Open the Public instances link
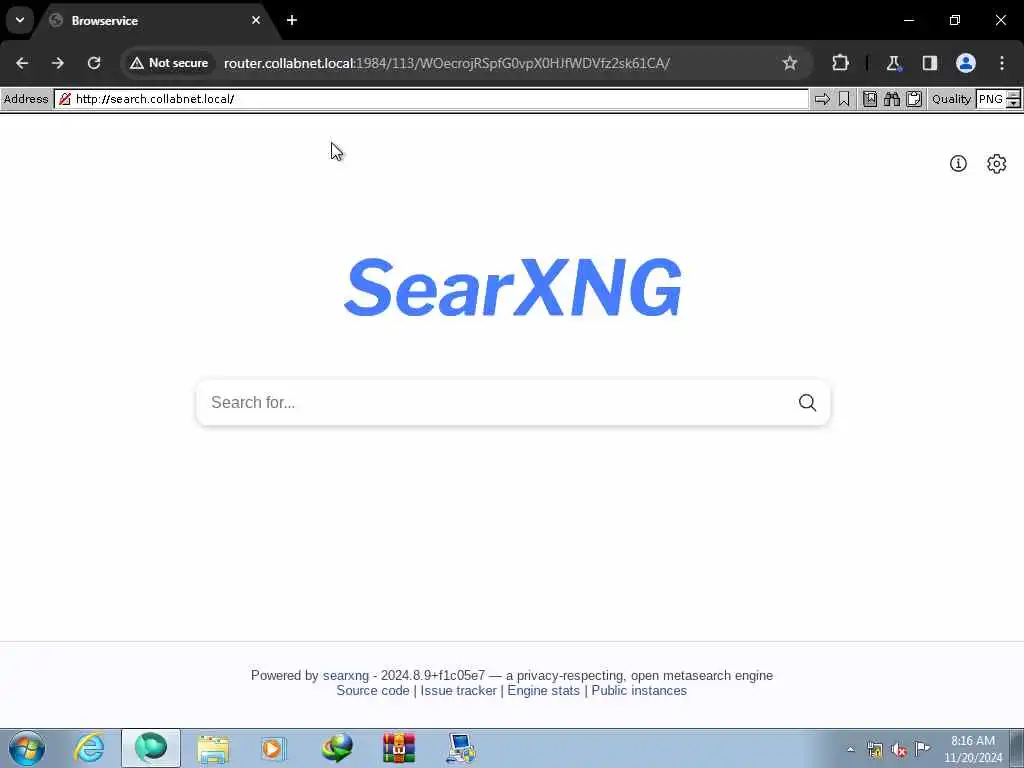This screenshot has height=768, width=1024. pos(639,690)
